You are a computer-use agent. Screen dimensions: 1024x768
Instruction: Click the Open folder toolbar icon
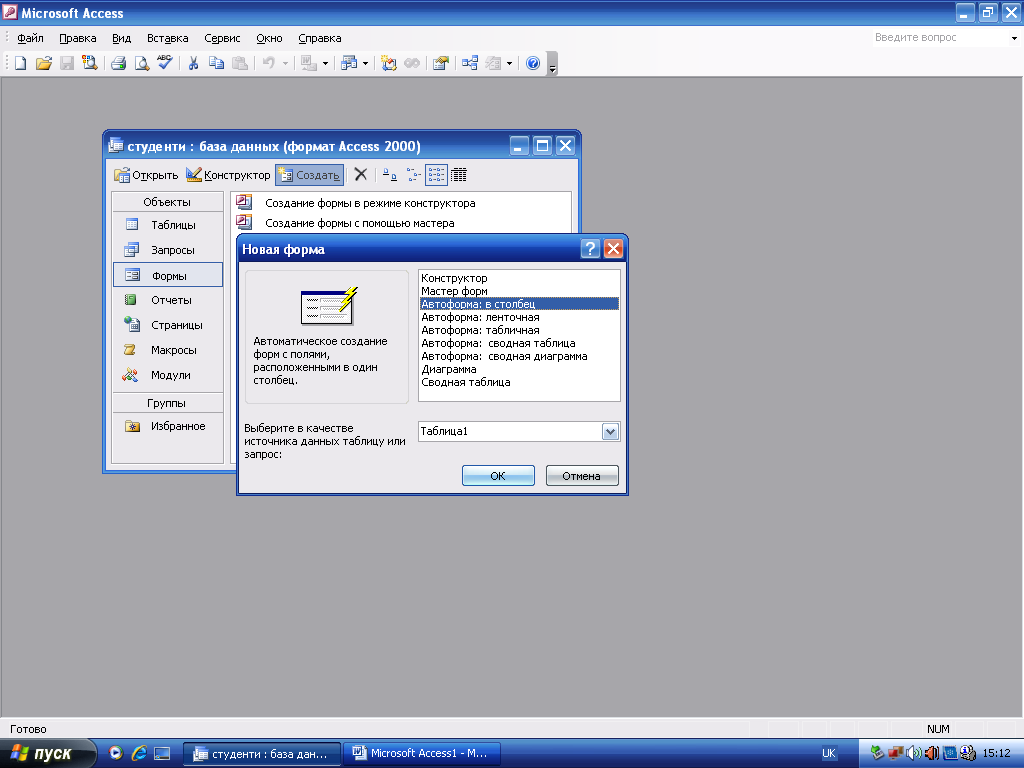(x=44, y=63)
